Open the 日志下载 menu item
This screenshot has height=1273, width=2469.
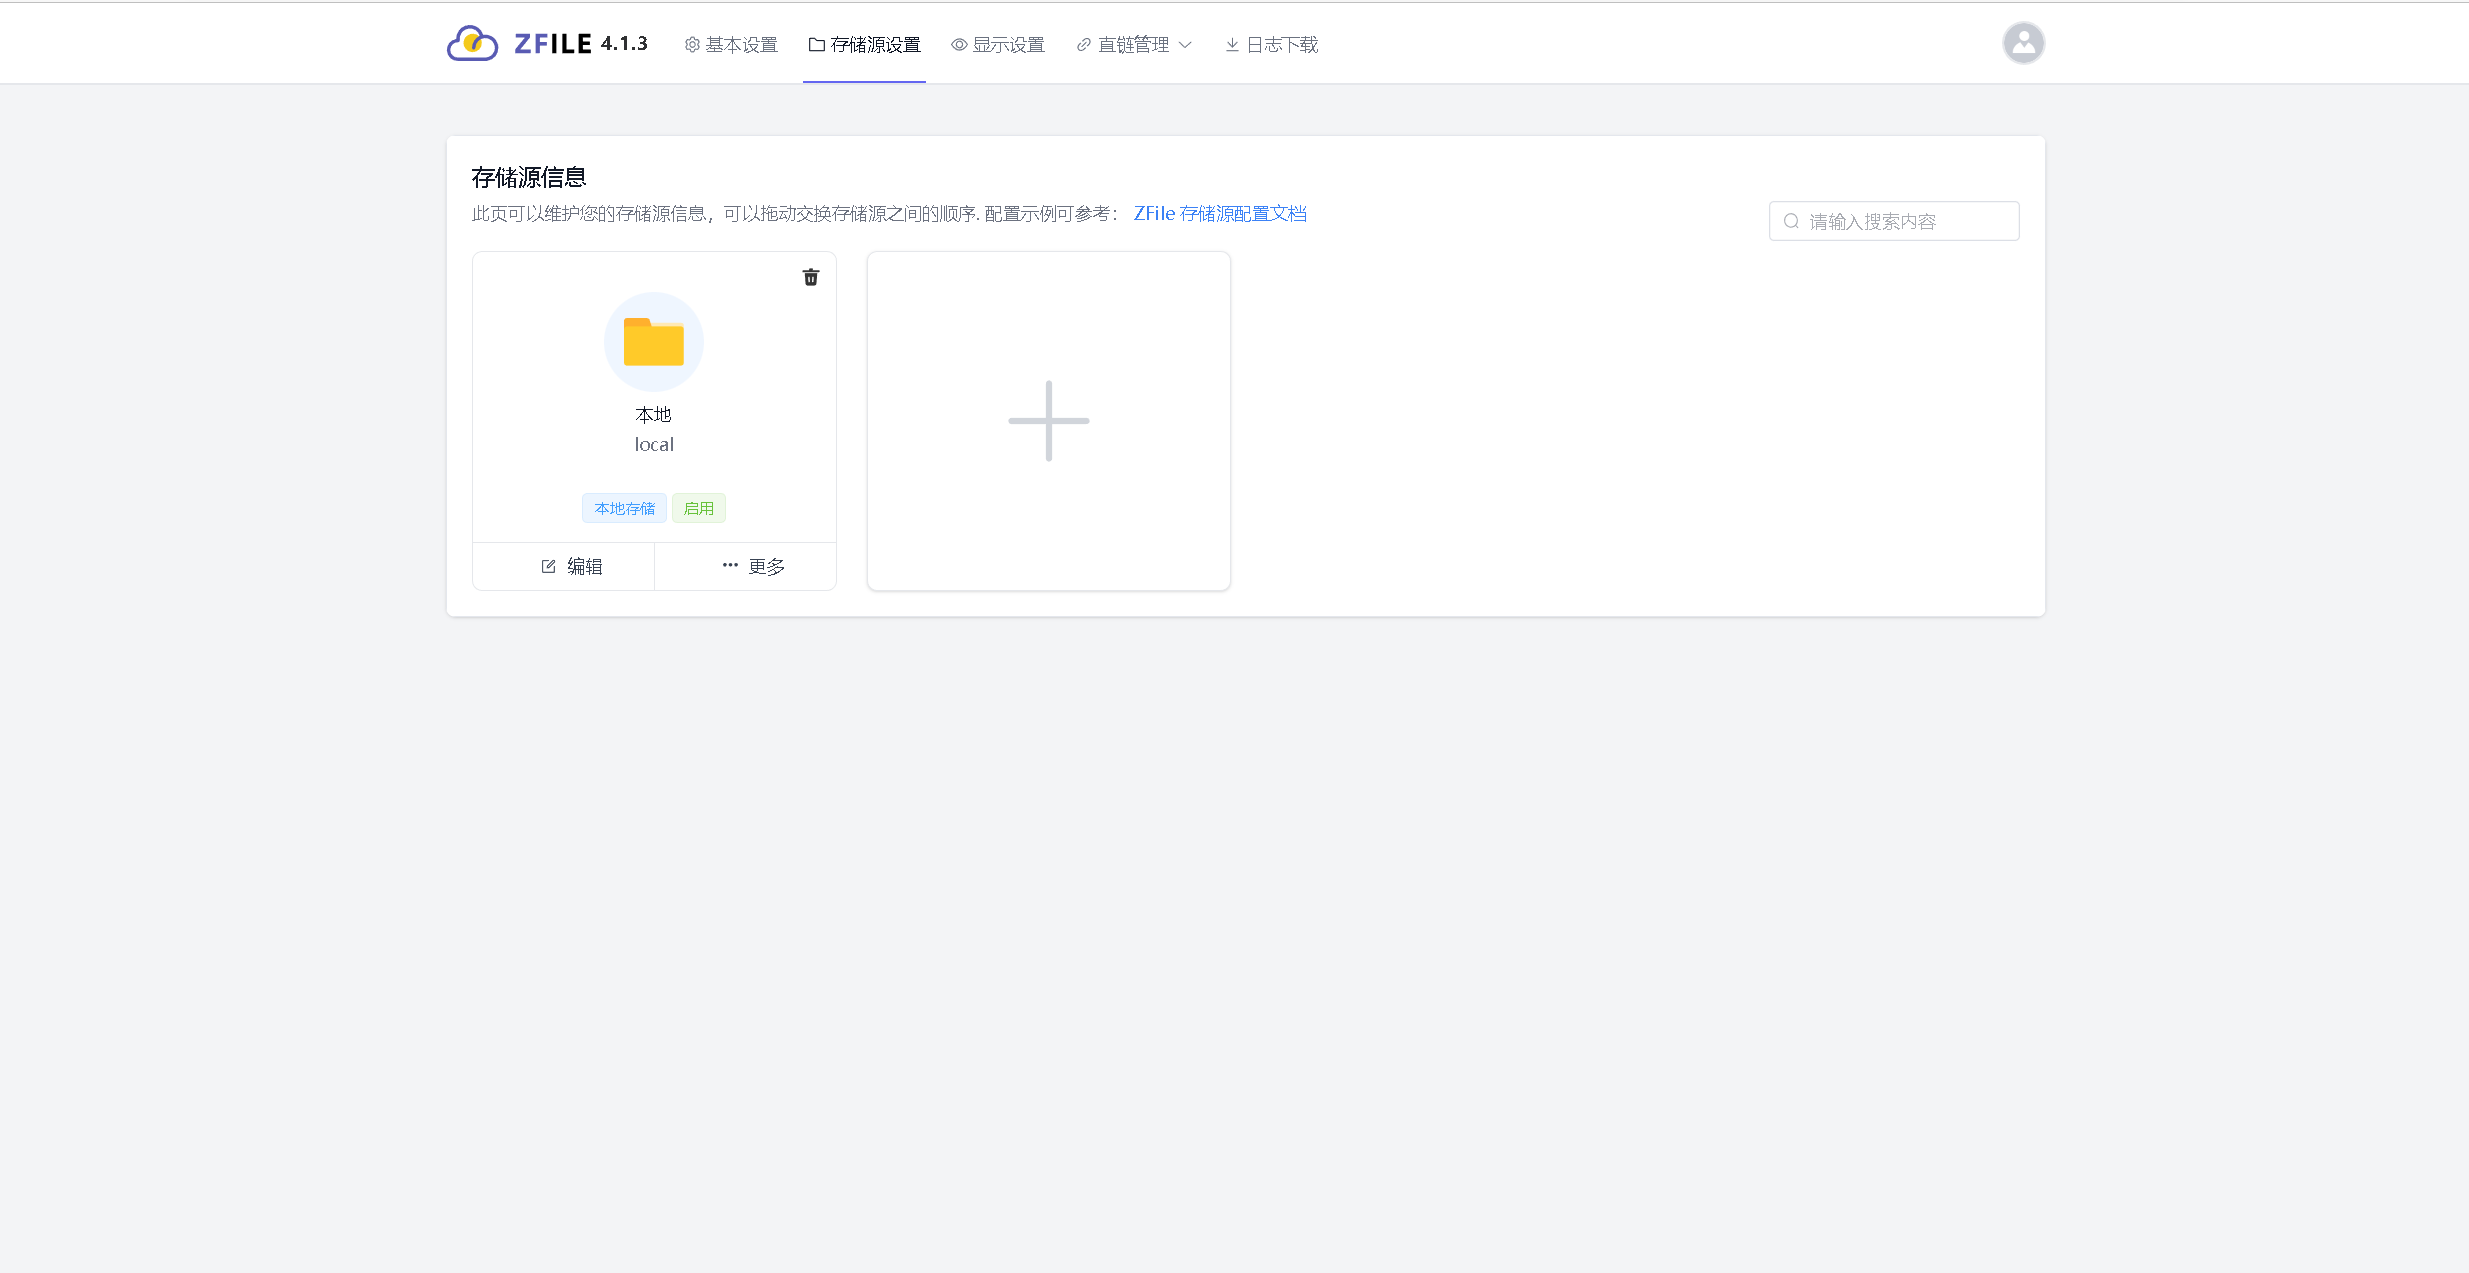[x=1272, y=44]
